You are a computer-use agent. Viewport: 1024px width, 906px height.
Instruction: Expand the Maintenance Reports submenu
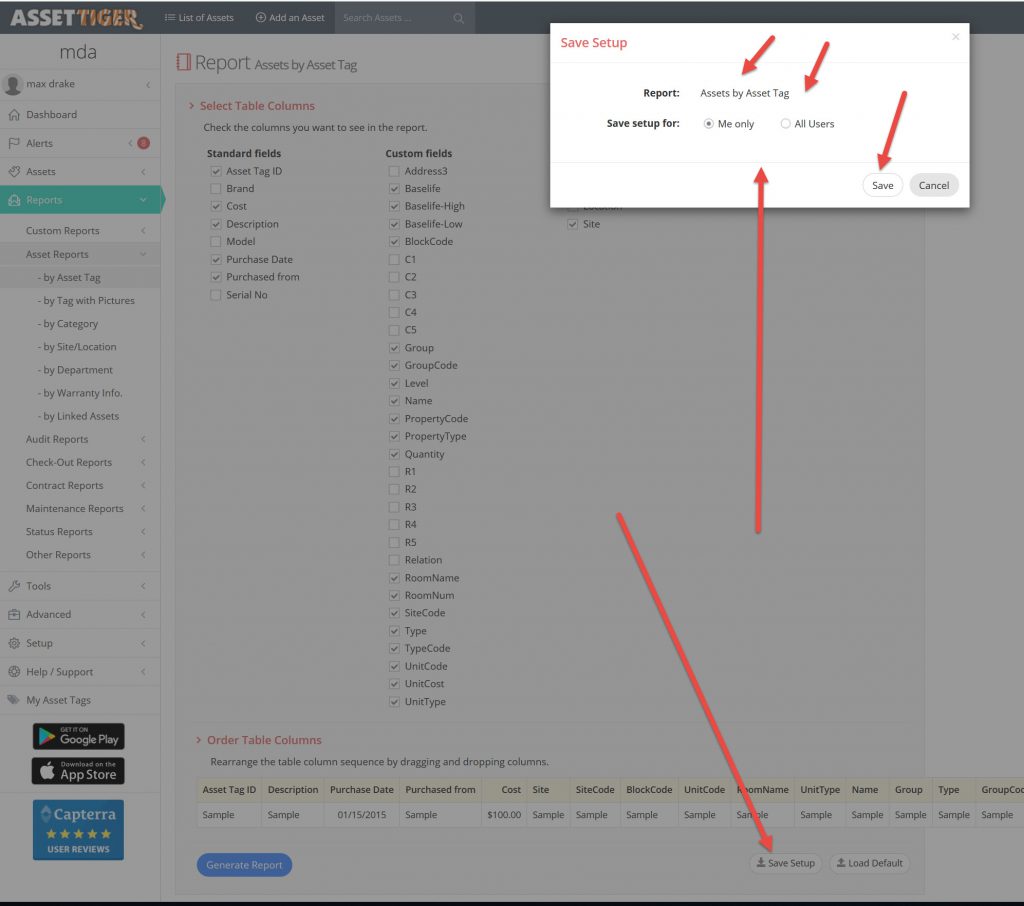[75, 509]
